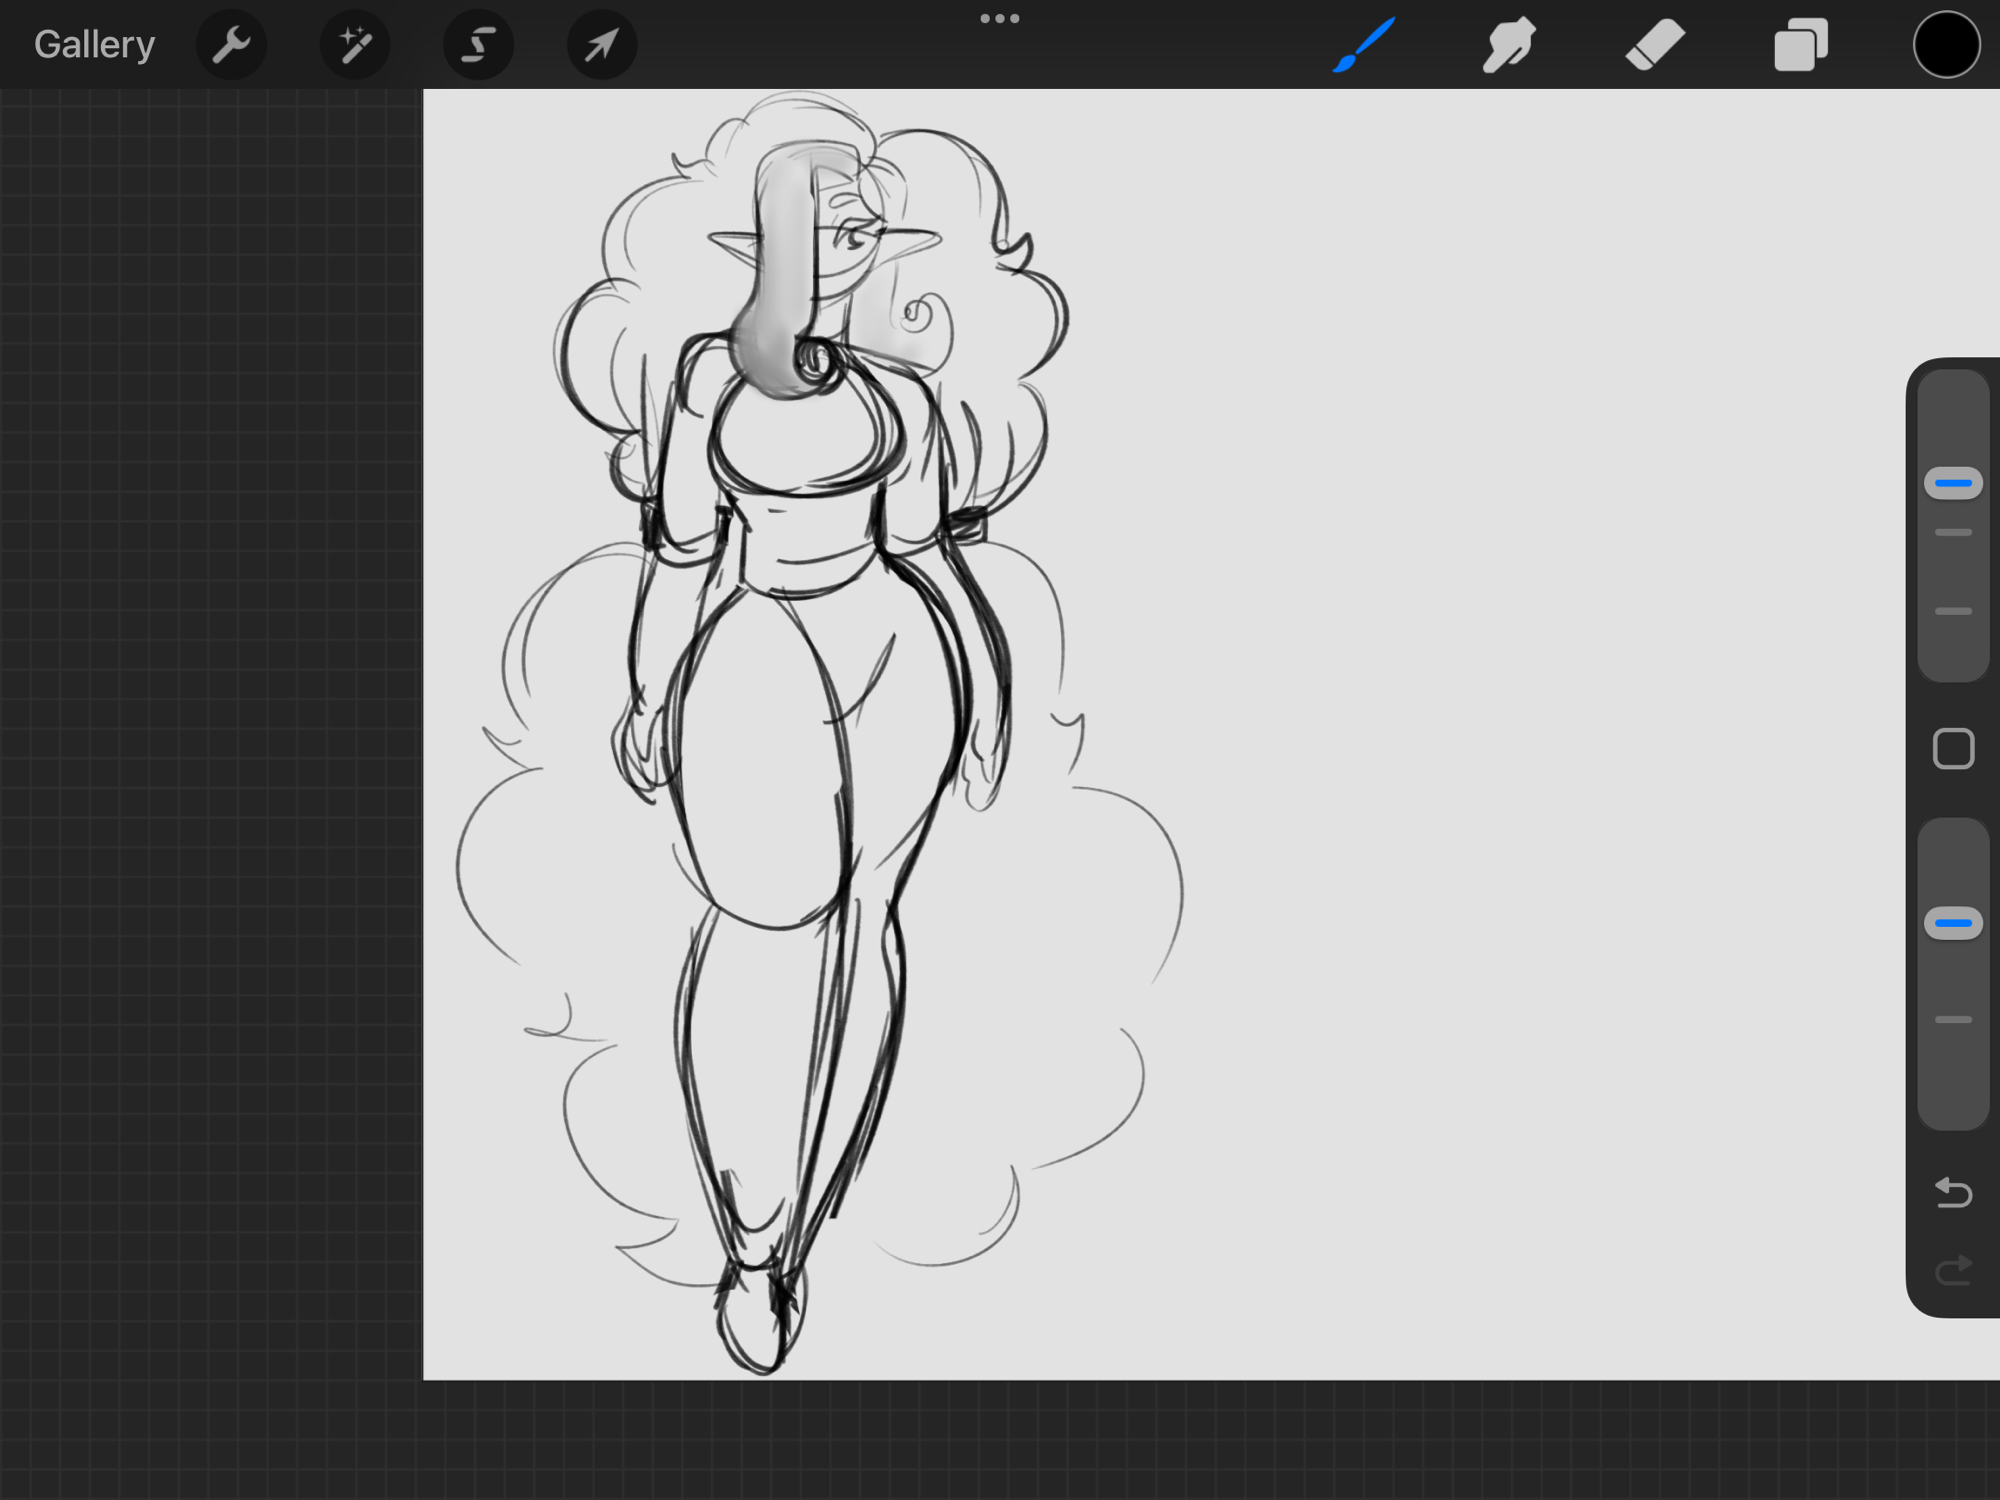The width and height of the screenshot is (2000, 1500).
Task: Click the brush size slider handle
Action: tap(1953, 483)
